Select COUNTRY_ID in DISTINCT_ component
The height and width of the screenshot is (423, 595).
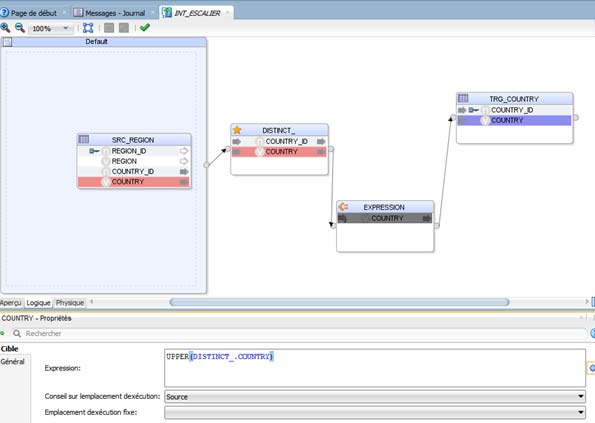[x=279, y=142]
